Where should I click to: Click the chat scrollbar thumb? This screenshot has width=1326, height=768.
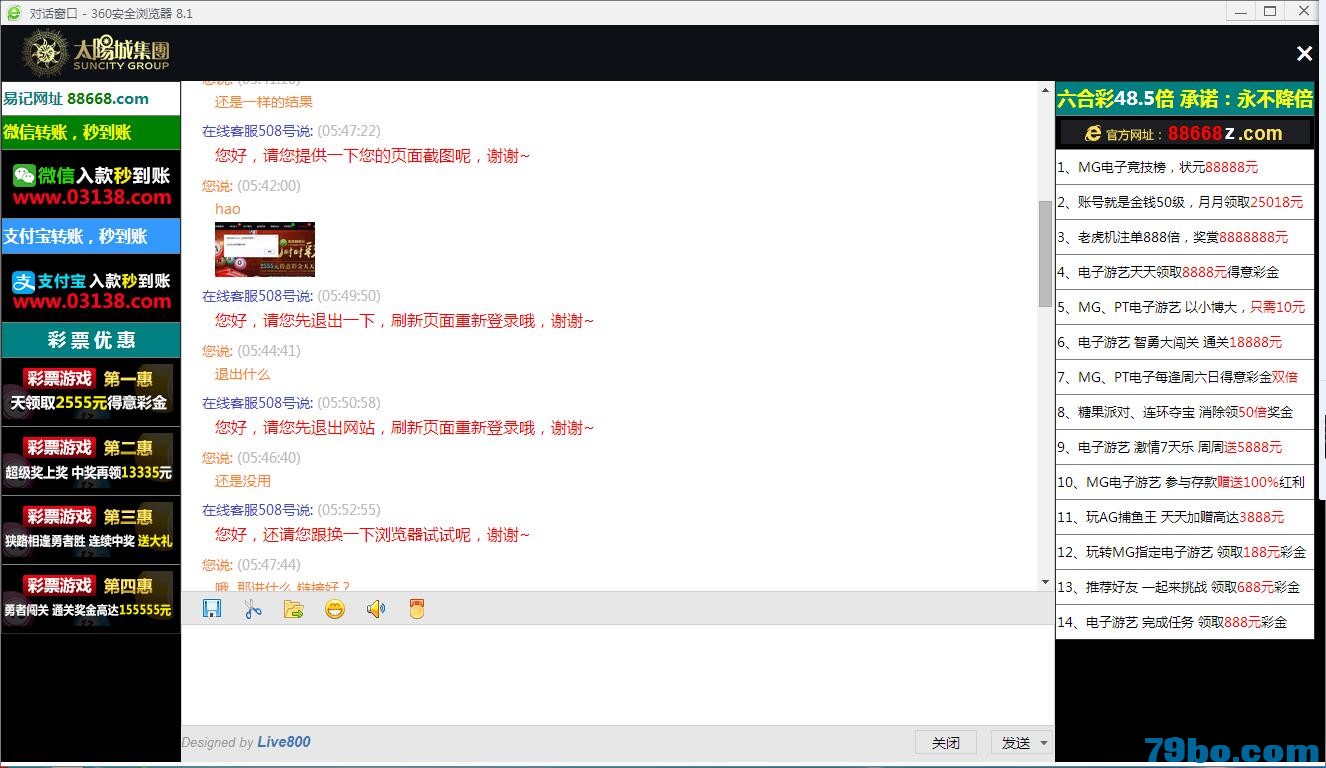[x=1046, y=253]
